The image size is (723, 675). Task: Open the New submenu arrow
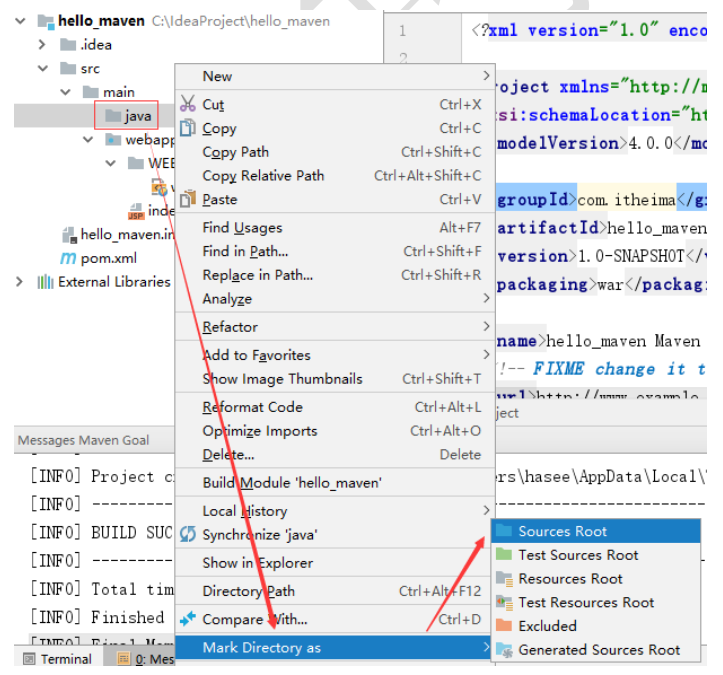486,76
